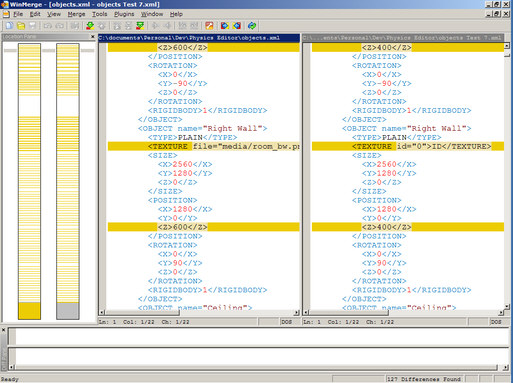Click left pane <Y>1280</Y> line
Screen dimensions: 513x383
(x=185, y=173)
